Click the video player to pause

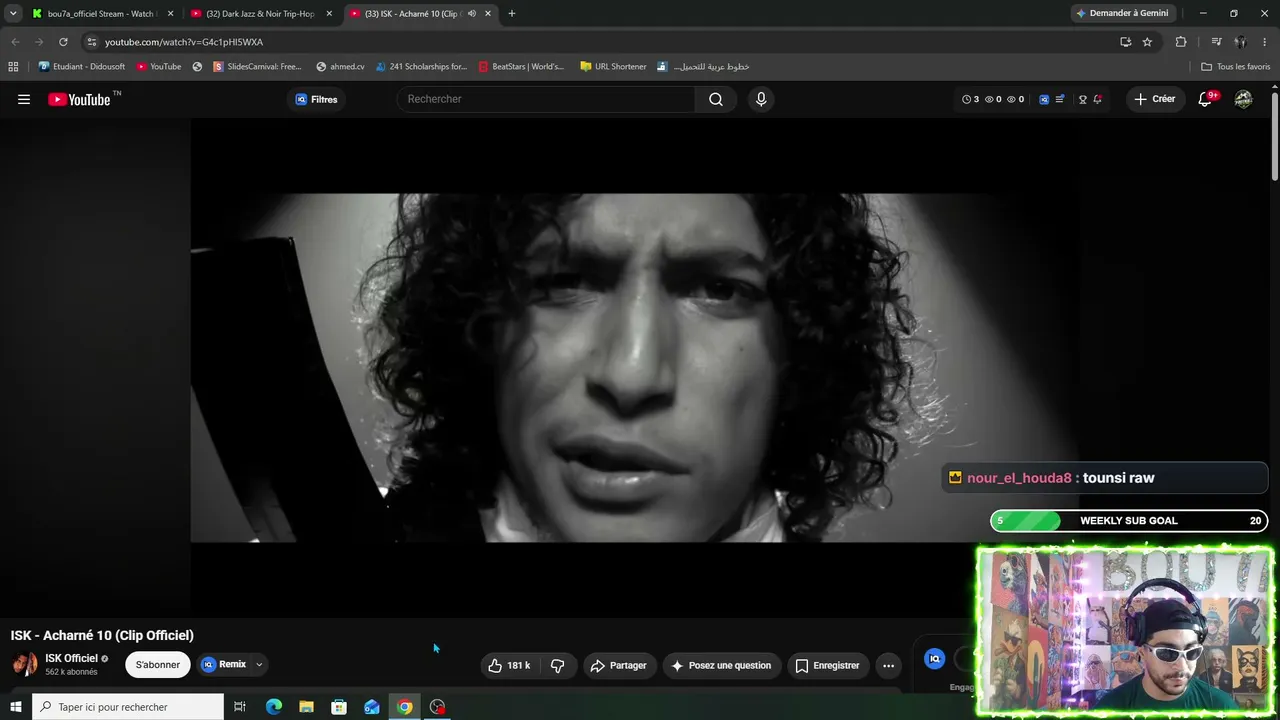click(x=634, y=367)
